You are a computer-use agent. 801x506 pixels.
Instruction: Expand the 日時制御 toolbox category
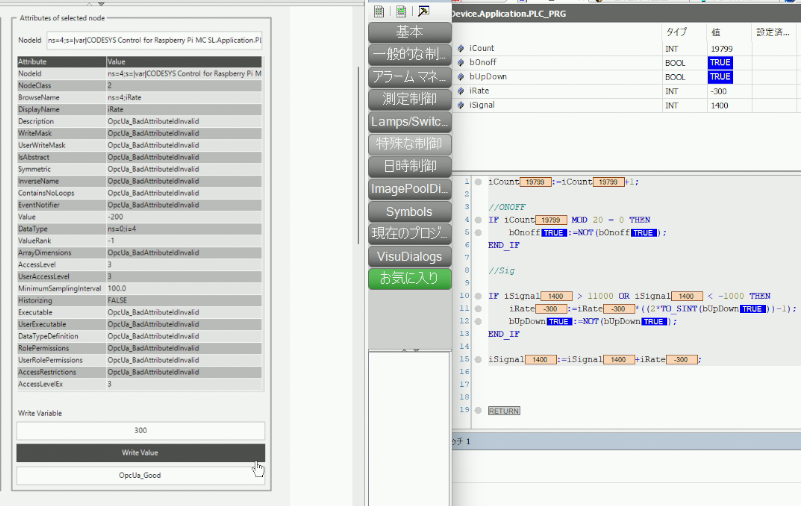[410, 167]
